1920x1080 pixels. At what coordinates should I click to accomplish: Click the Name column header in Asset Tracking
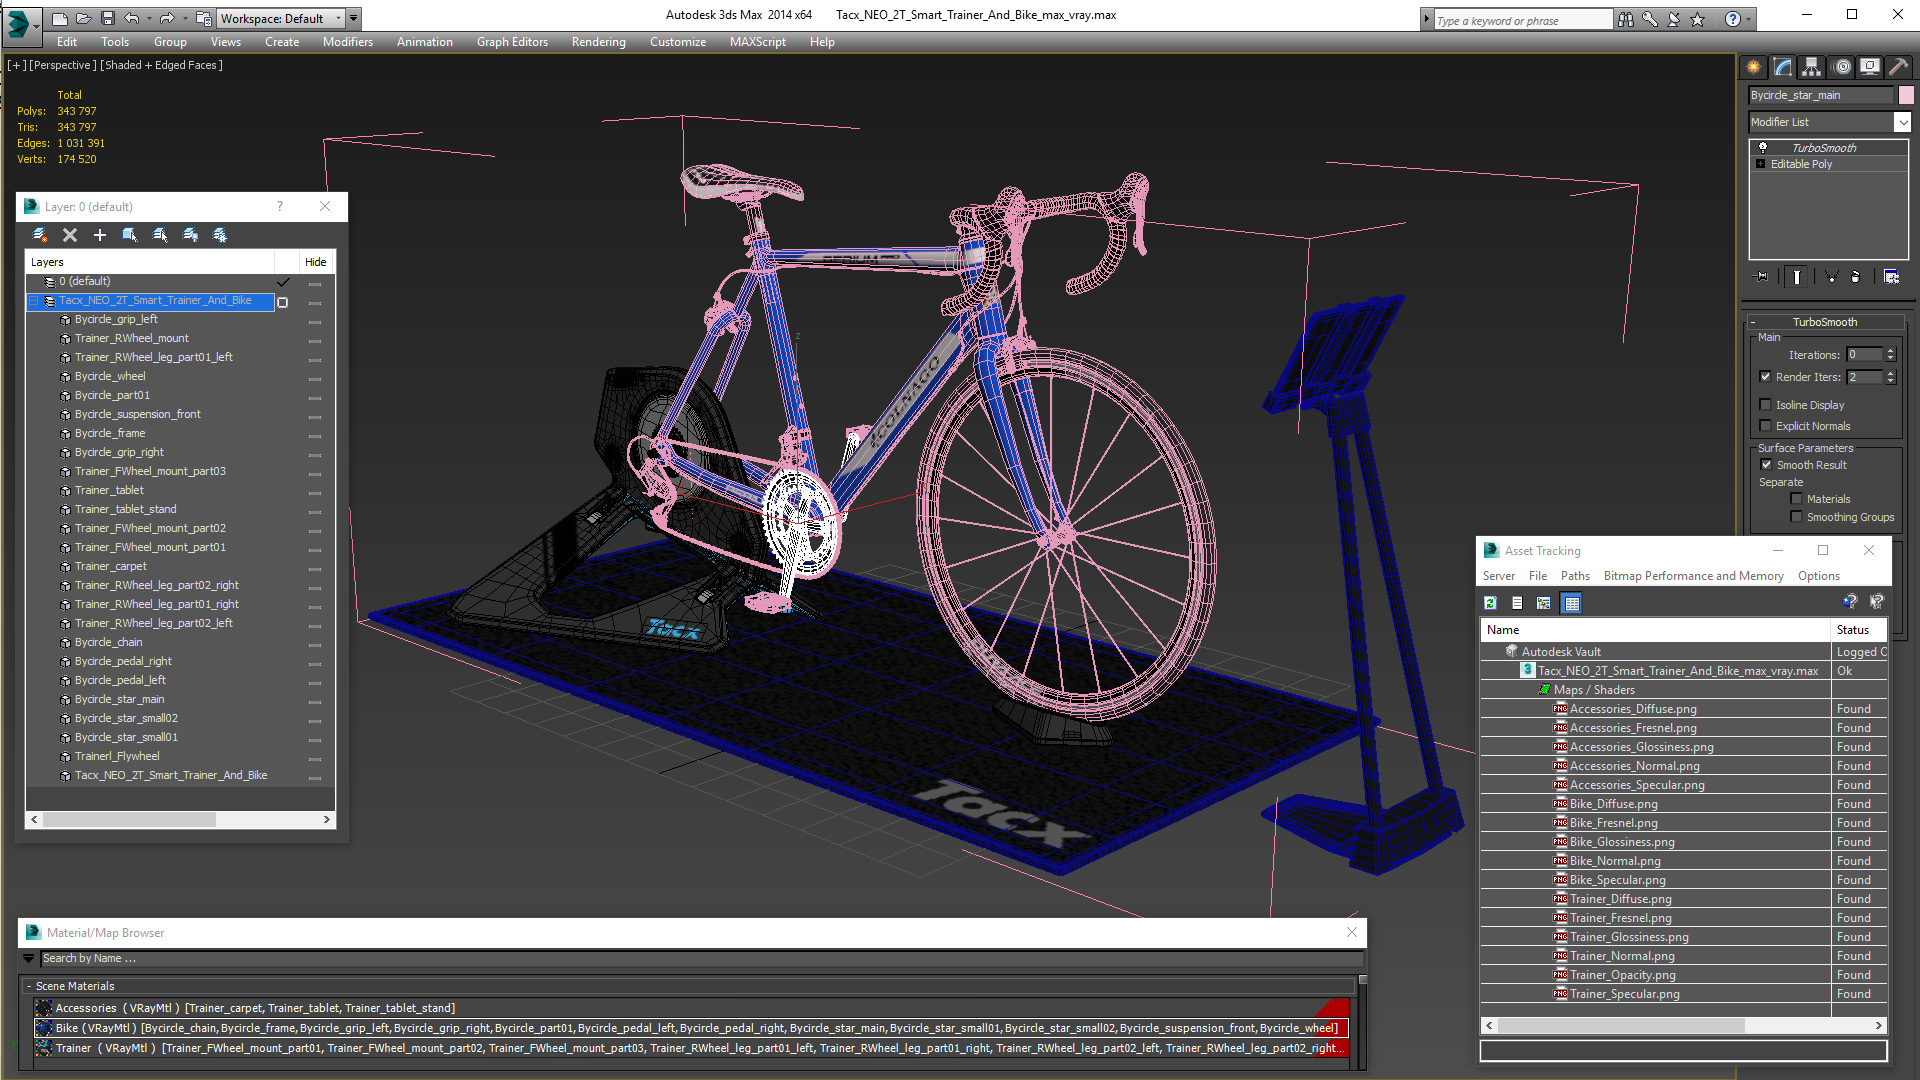pyautogui.click(x=1654, y=630)
